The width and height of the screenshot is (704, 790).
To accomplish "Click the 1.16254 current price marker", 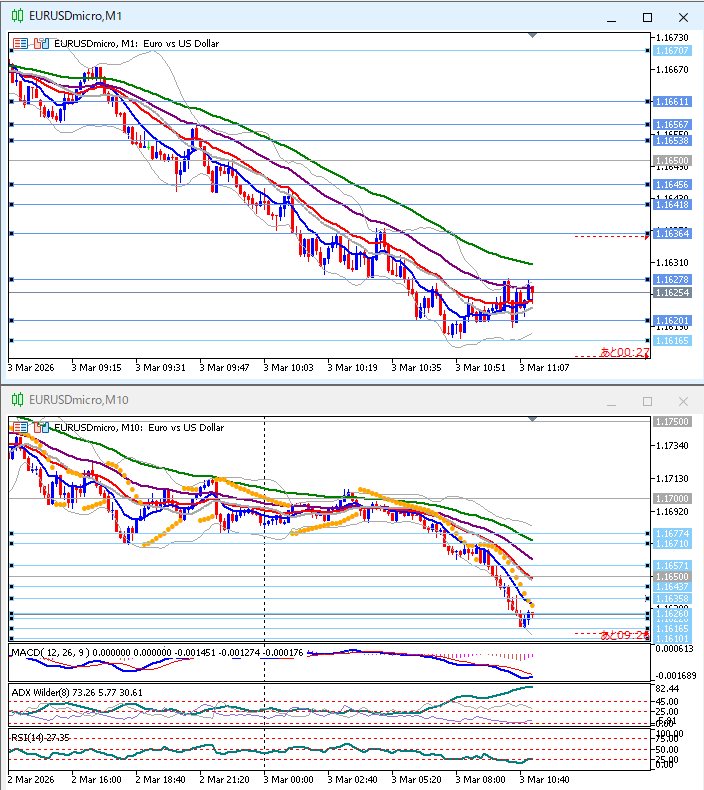I will tap(671, 293).
